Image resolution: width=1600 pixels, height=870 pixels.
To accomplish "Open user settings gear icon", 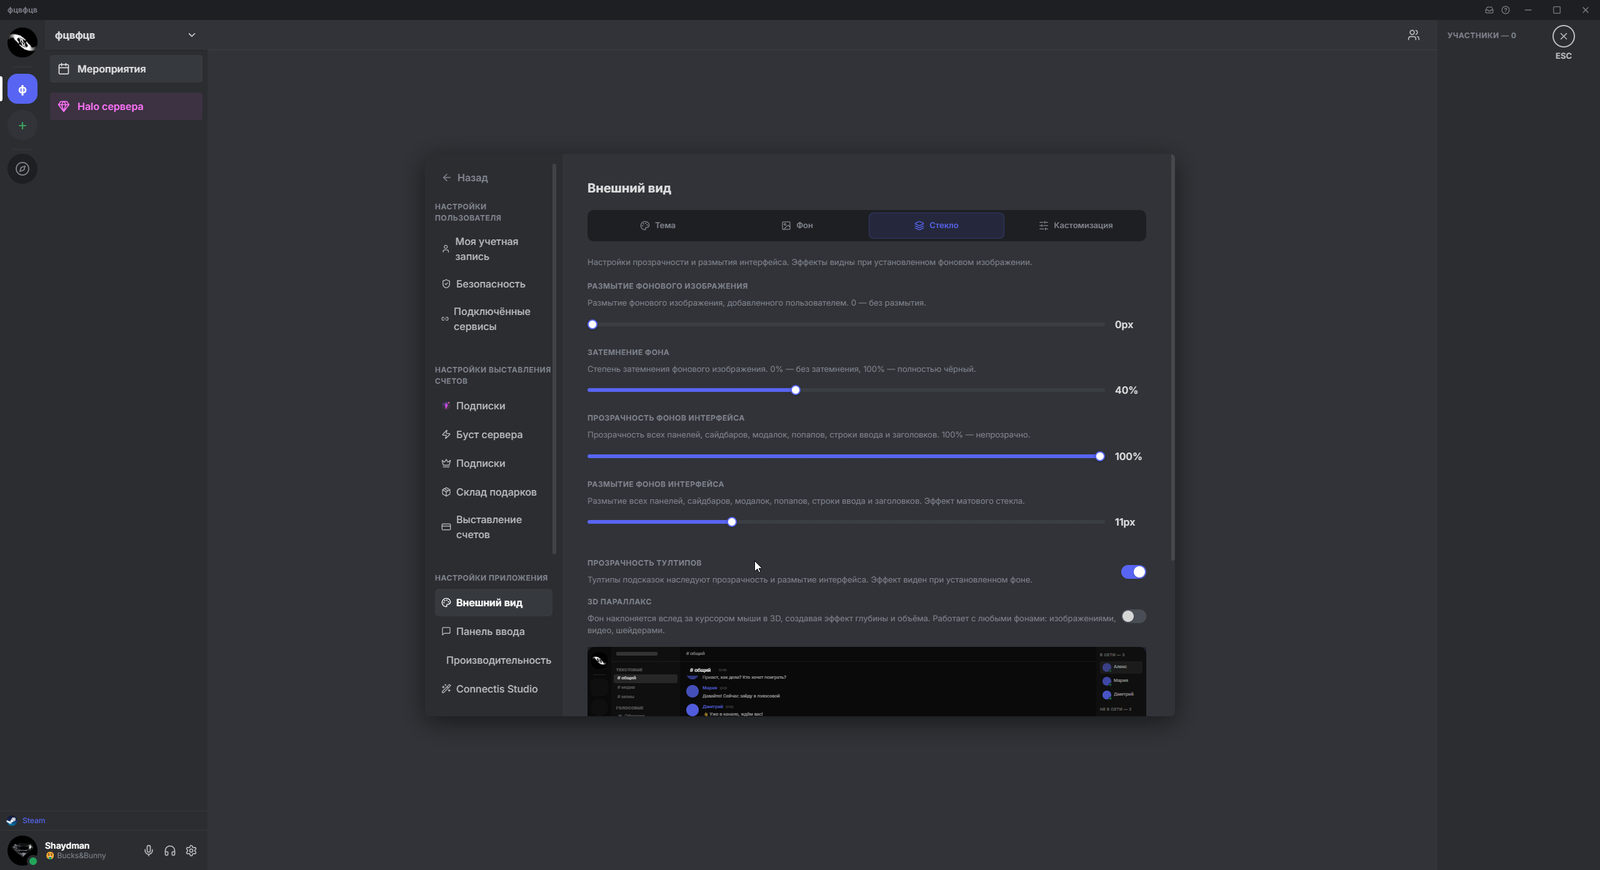I will coord(191,851).
